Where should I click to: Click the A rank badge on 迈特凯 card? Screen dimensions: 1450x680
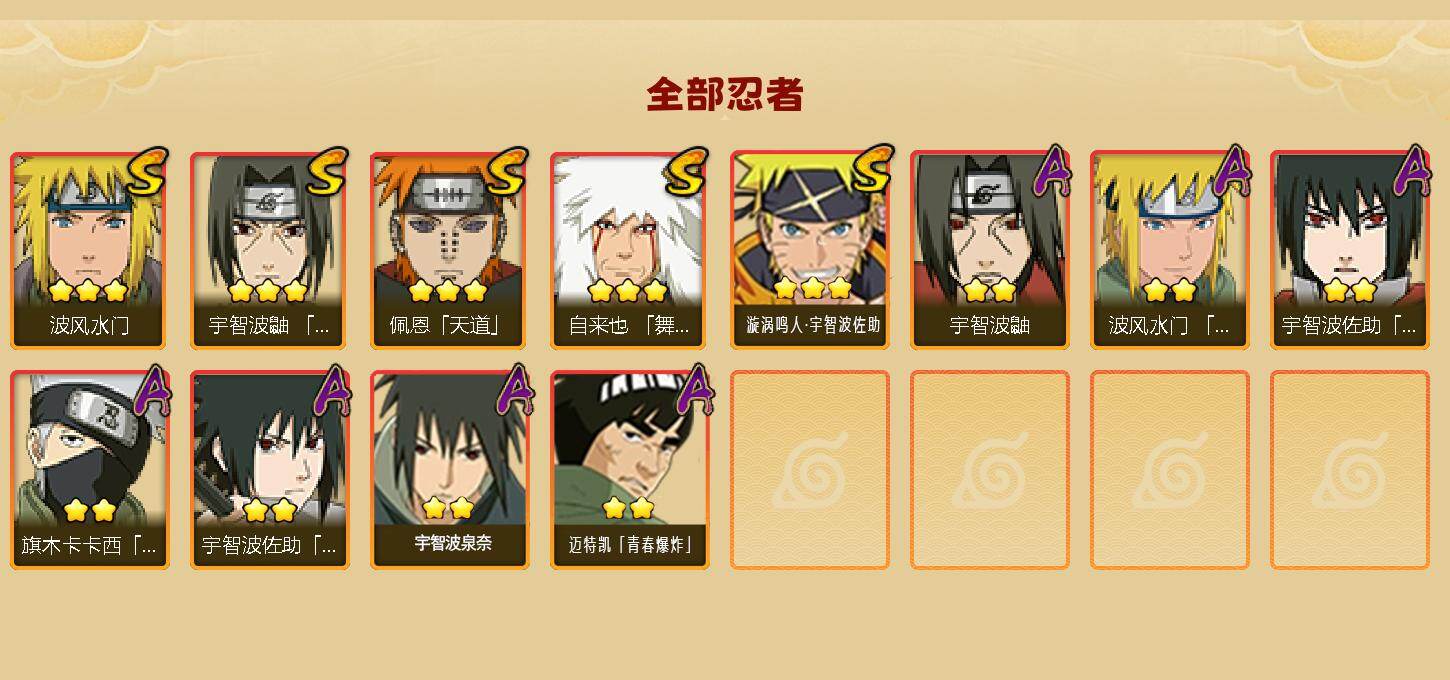[695, 390]
